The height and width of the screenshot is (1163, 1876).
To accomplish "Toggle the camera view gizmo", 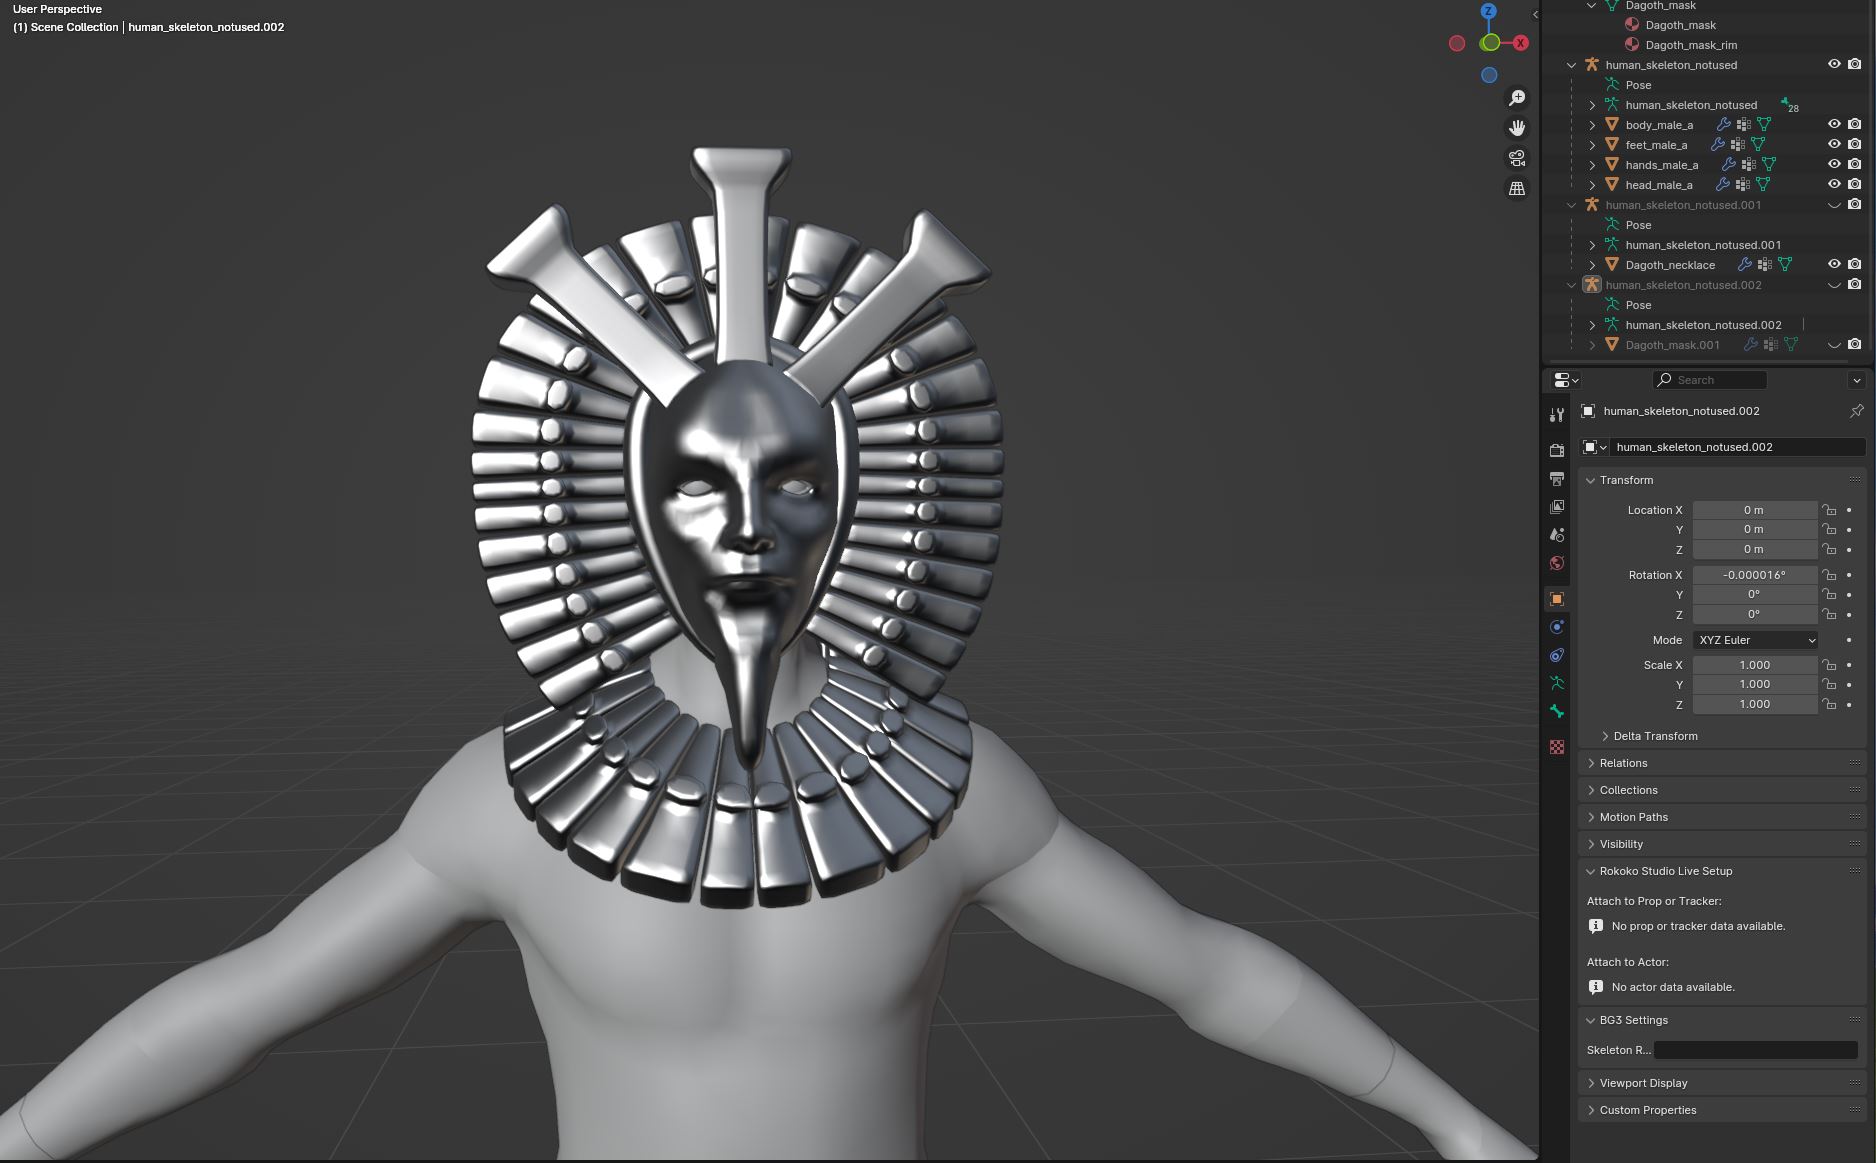I will click(1517, 158).
